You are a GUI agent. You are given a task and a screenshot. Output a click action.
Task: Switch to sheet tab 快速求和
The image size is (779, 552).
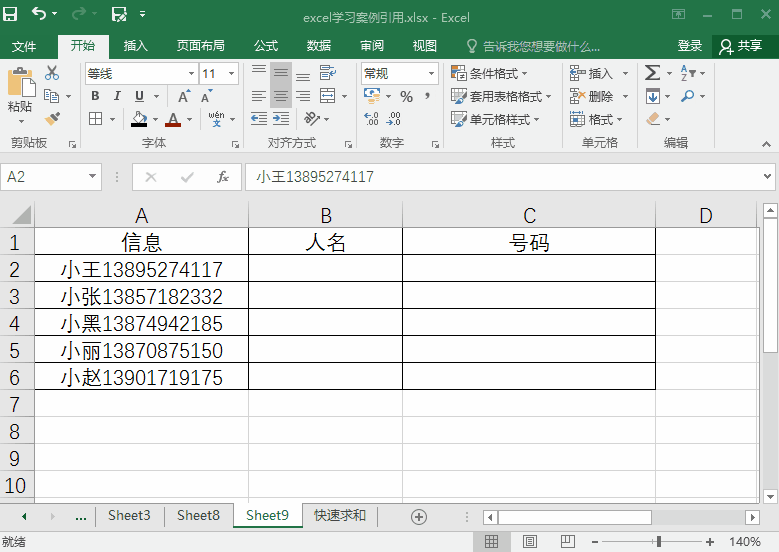click(340, 516)
